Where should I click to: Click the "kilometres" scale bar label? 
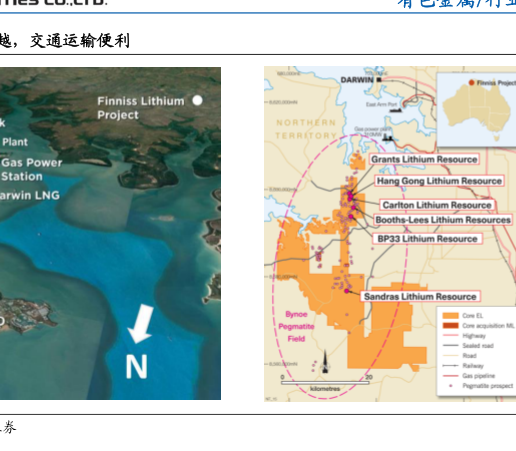coord(325,389)
